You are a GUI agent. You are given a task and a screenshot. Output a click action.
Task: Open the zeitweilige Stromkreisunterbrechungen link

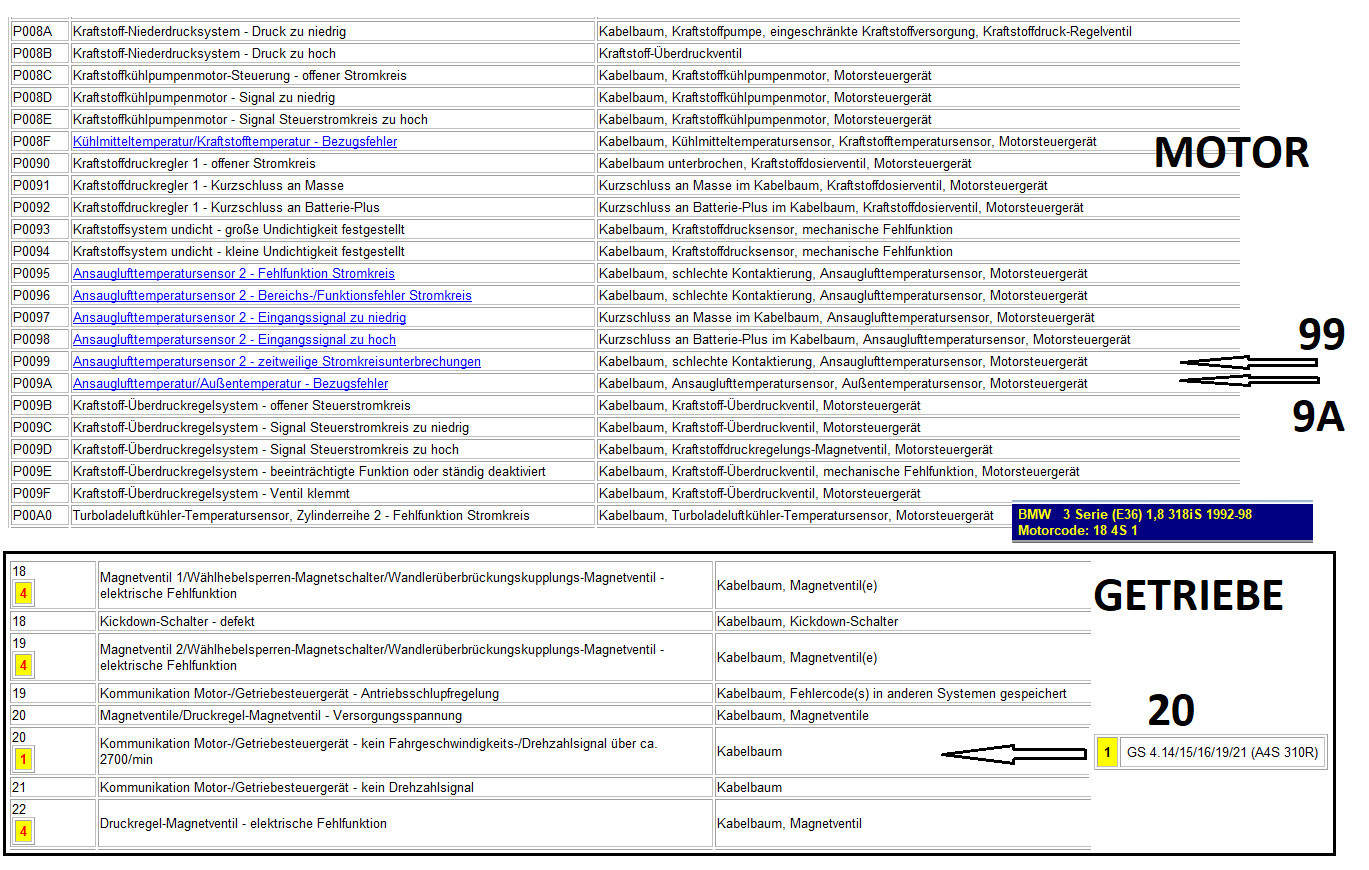(276, 362)
